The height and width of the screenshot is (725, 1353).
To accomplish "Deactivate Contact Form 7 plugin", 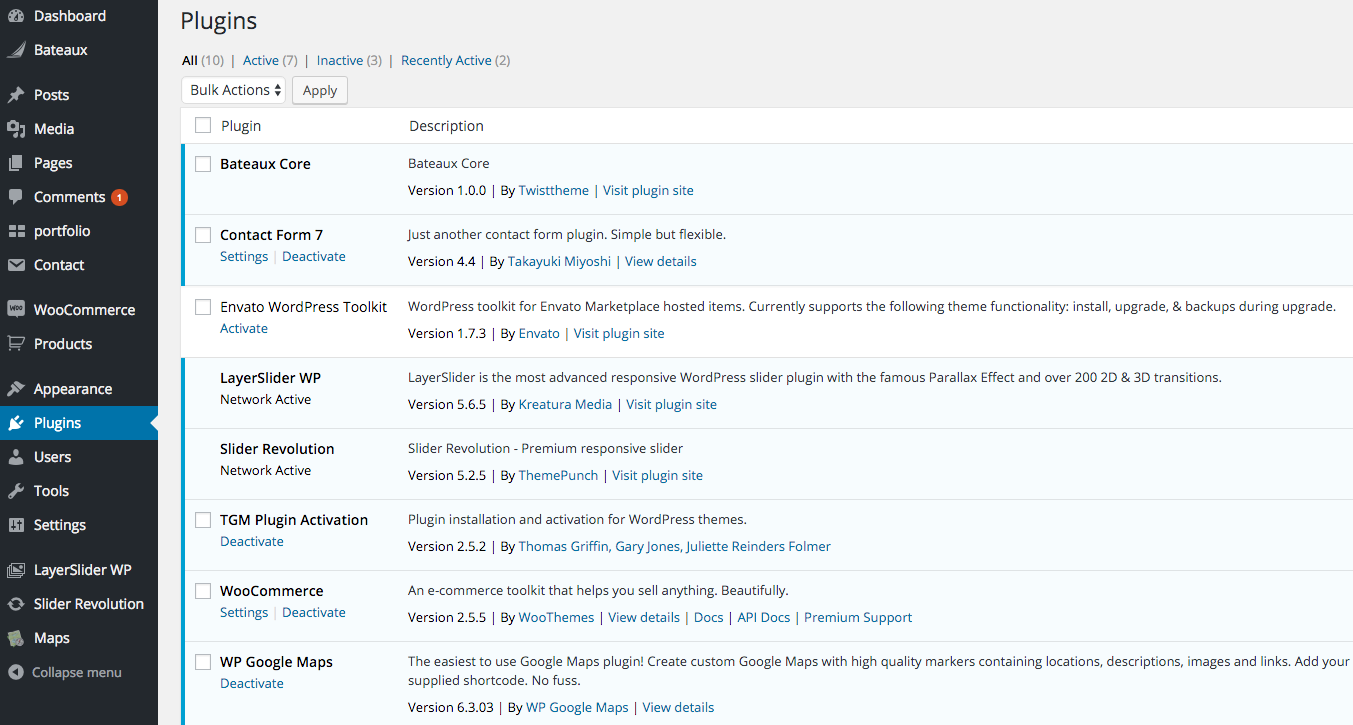I will pyautogui.click(x=314, y=256).
